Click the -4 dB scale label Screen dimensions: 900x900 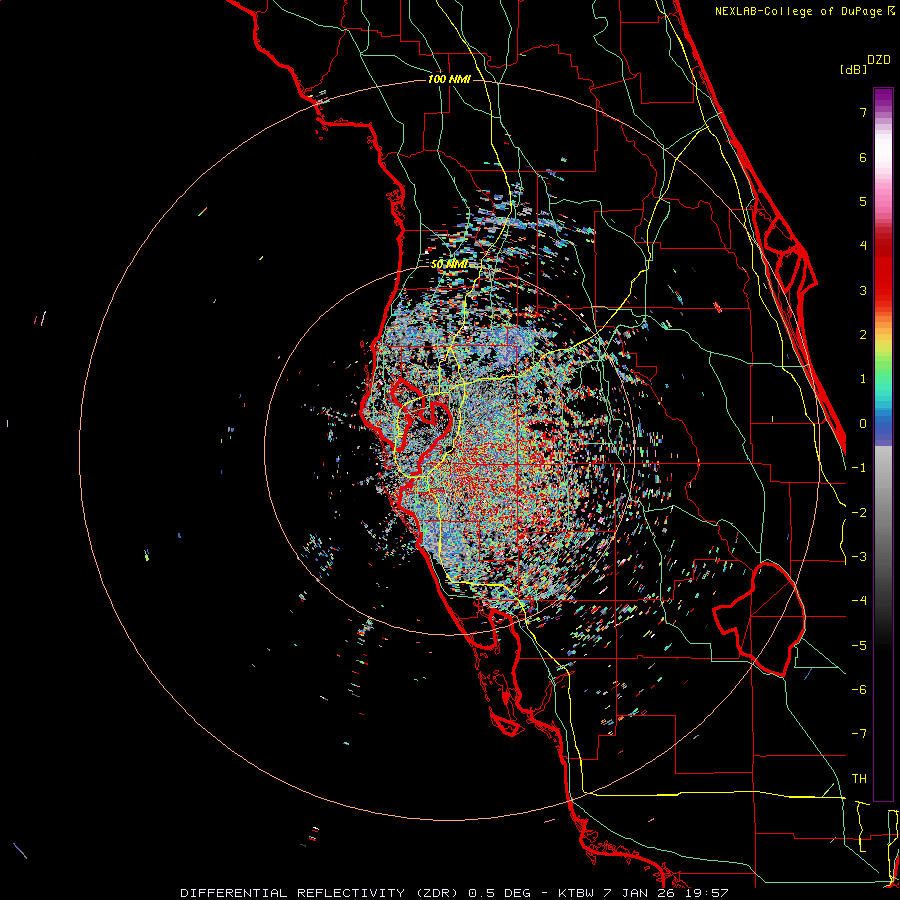pos(859,601)
